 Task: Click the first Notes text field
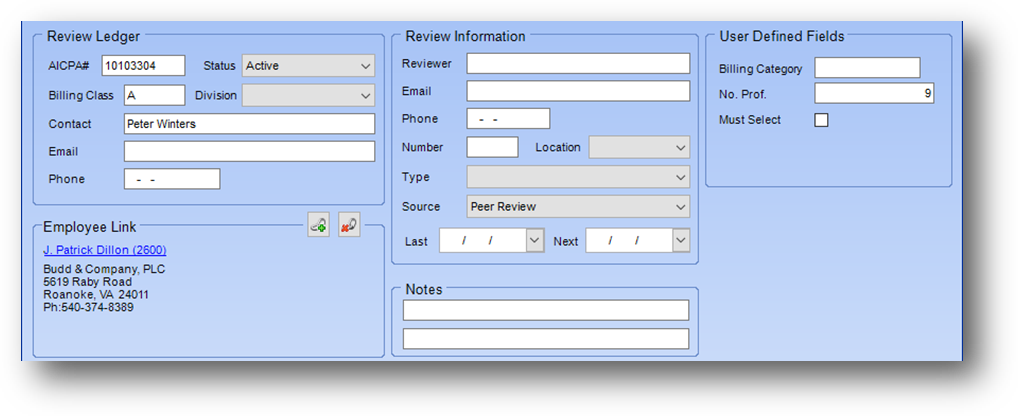click(545, 310)
